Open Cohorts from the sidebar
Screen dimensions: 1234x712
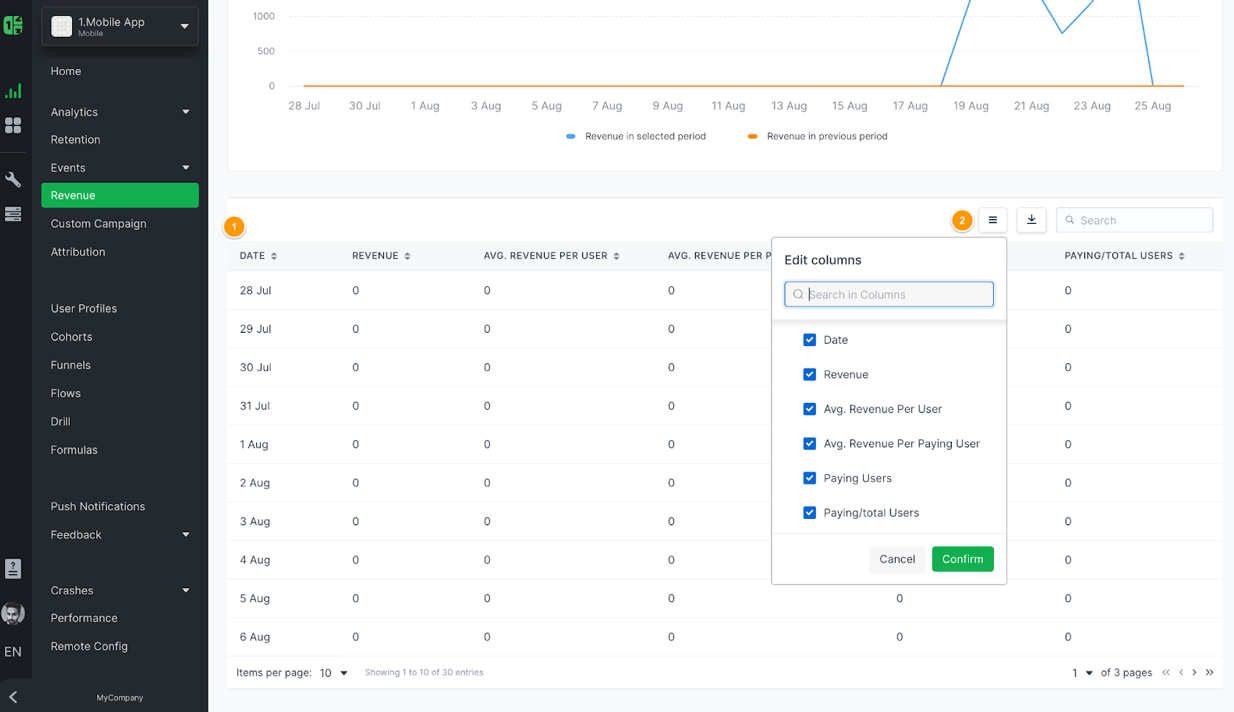(71, 337)
